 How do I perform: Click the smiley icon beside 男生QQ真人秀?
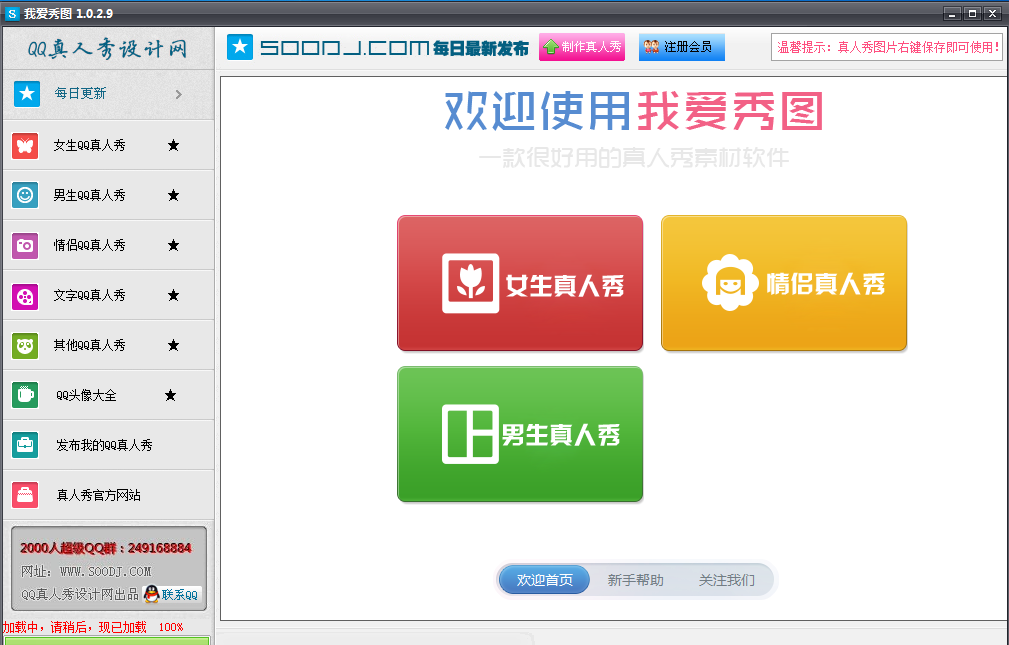pyautogui.click(x=24, y=195)
